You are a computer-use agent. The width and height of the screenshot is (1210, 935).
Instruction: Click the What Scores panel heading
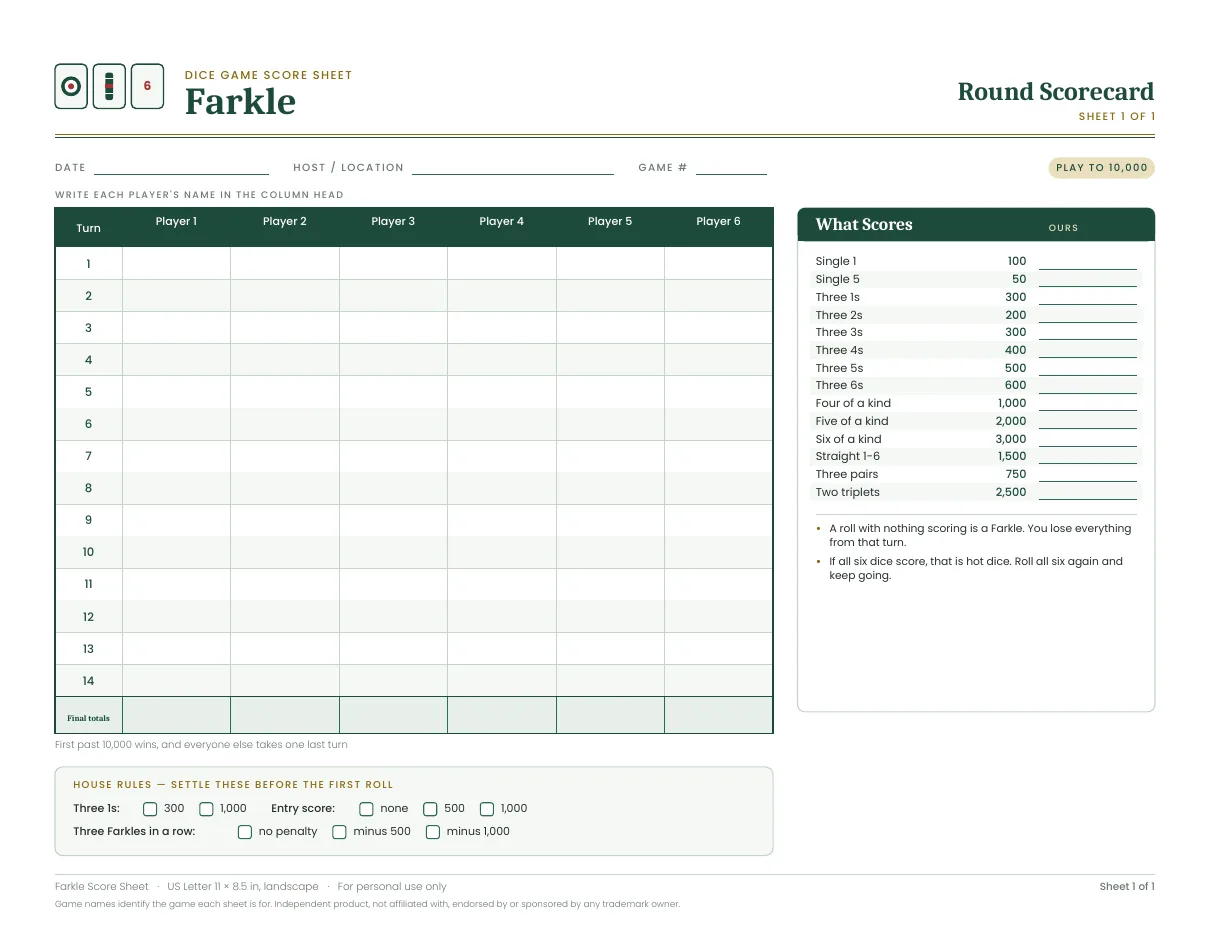pyautogui.click(x=864, y=225)
